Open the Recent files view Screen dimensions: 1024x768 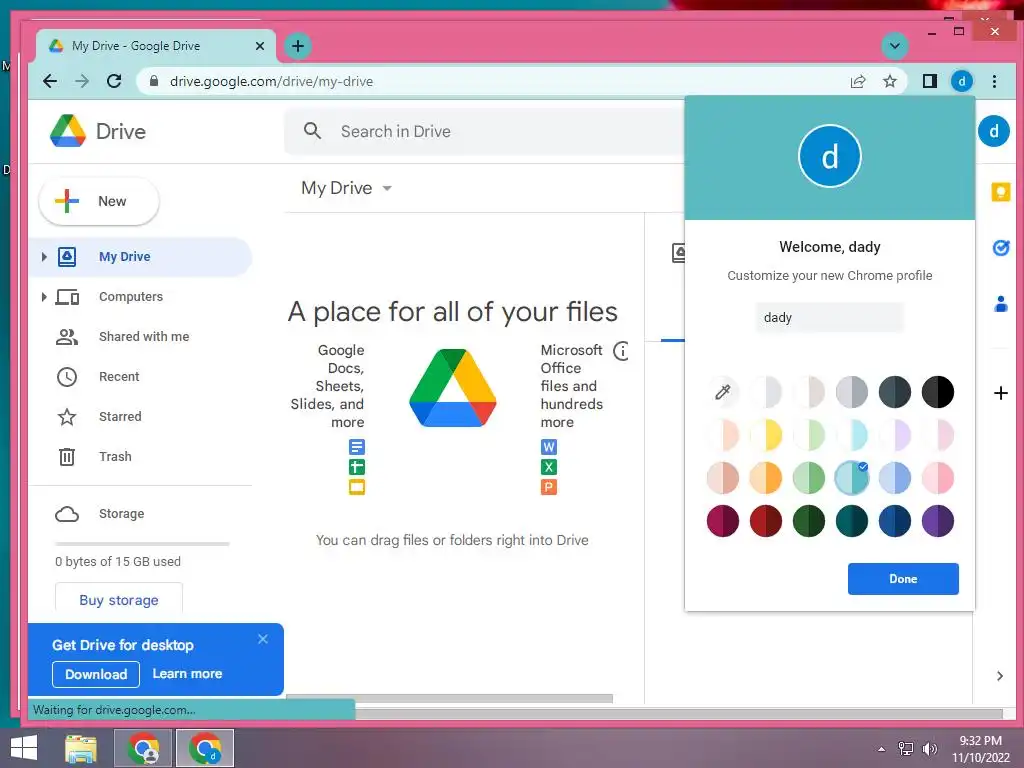119,376
